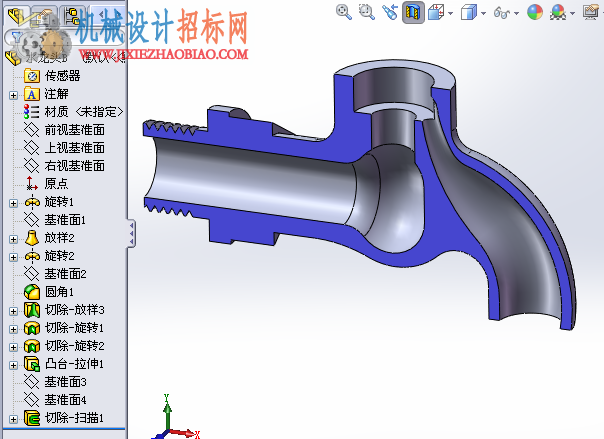
Task: Expand the 切除-放样3 feature node
Action: point(13,311)
